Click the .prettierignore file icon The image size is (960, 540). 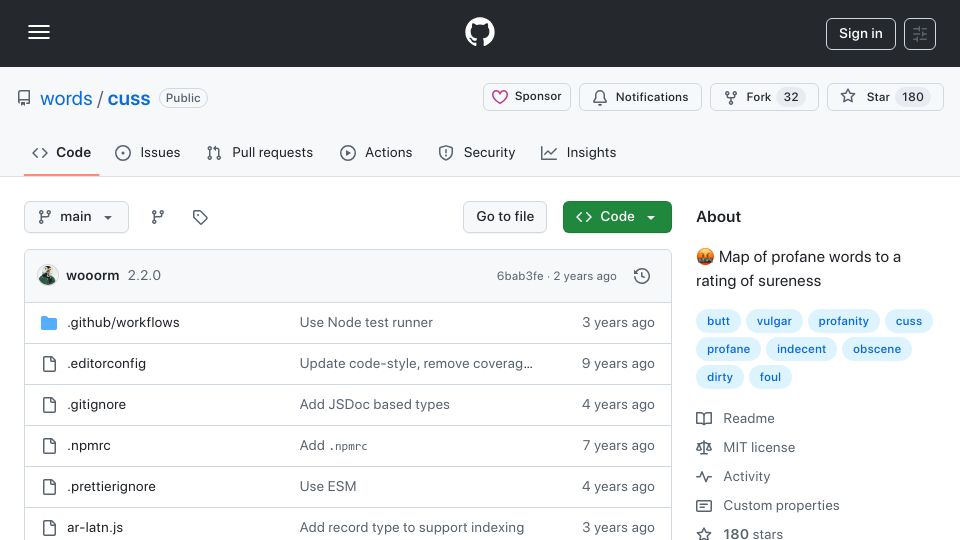coord(49,487)
